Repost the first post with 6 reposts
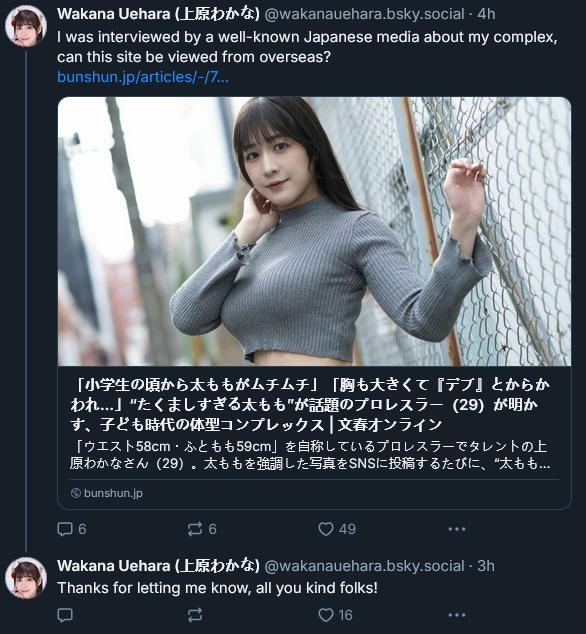Screen dimensions: 586x634 [x=202, y=529]
